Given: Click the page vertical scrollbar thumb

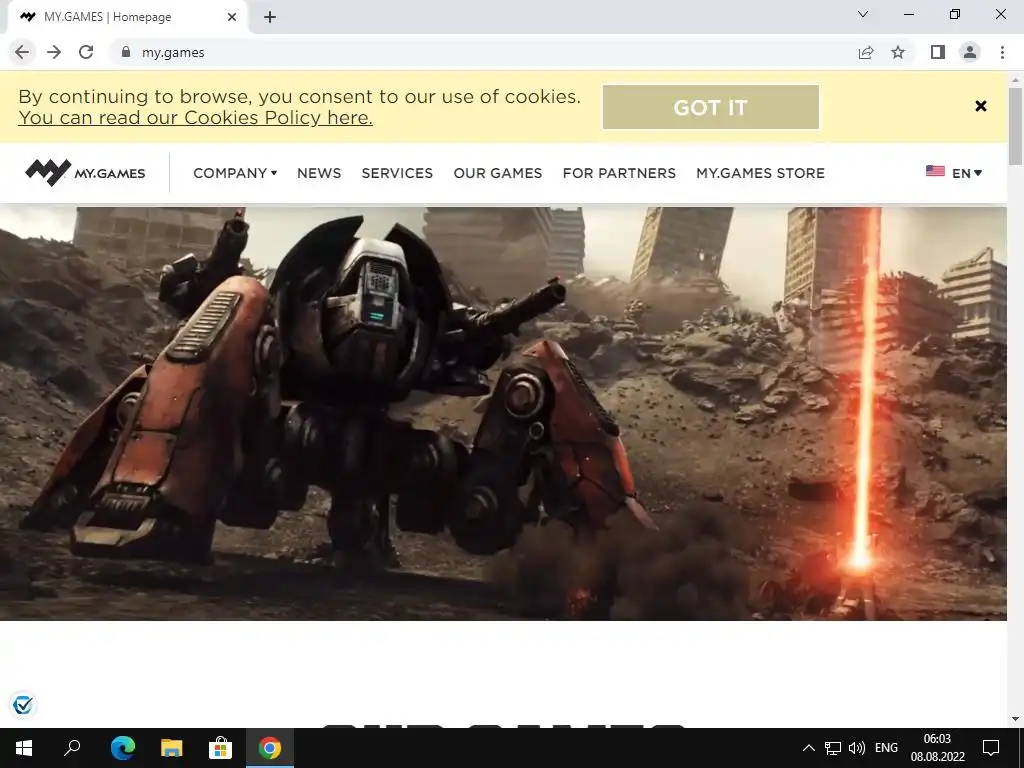Looking at the screenshot, I should 1015,125.
